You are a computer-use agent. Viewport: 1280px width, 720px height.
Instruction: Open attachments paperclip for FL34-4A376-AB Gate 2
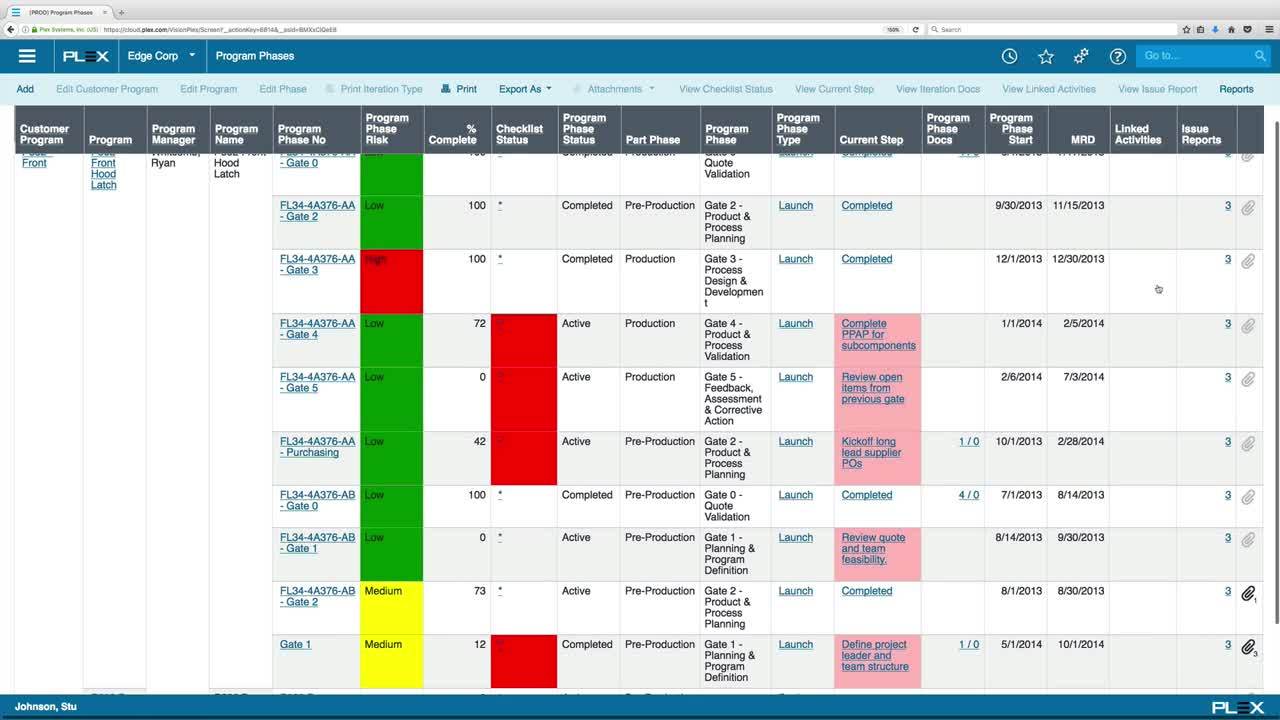point(1248,594)
